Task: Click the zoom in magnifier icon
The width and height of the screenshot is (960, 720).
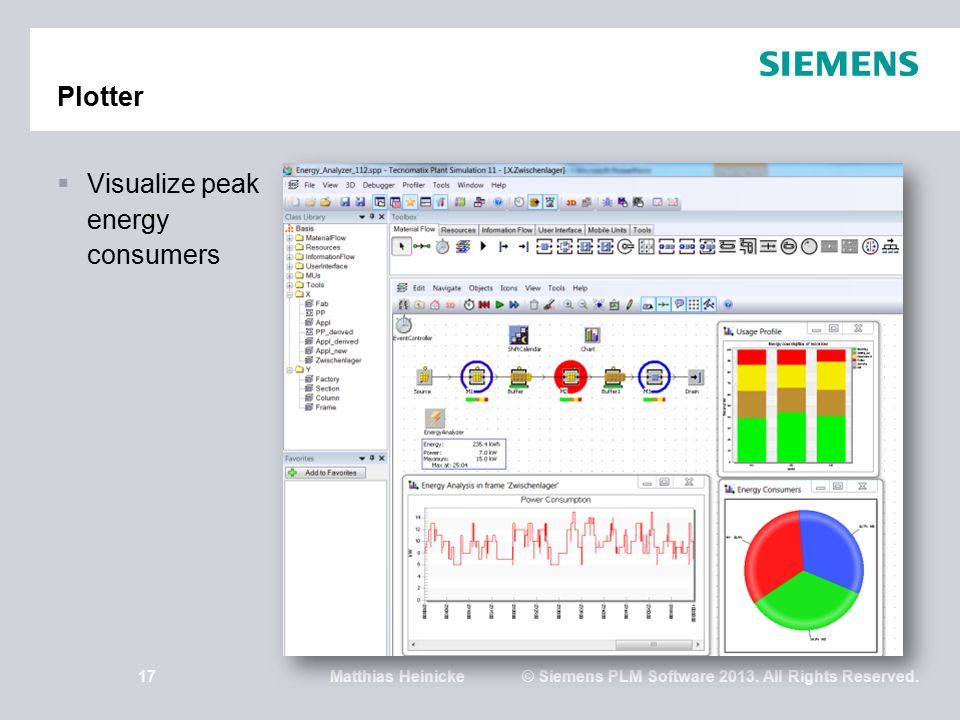Action: pos(569,304)
